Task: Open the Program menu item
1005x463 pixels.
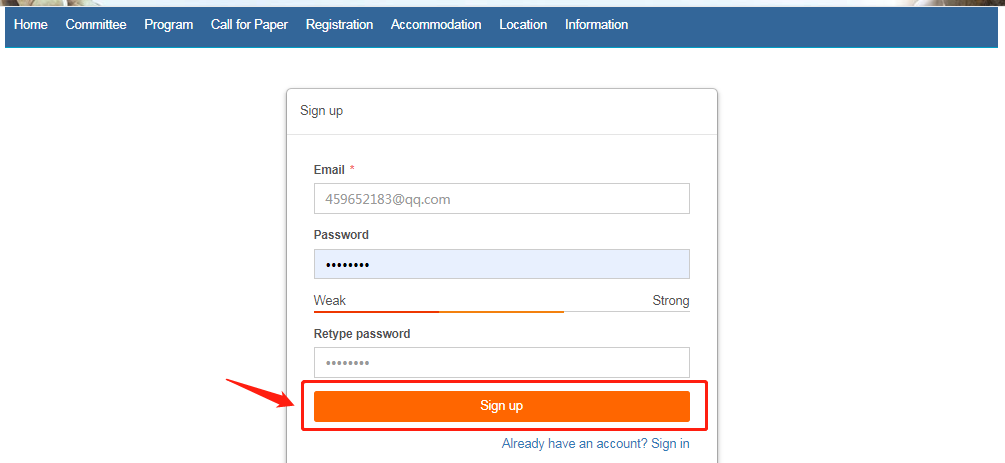Action: click(168, 24)
